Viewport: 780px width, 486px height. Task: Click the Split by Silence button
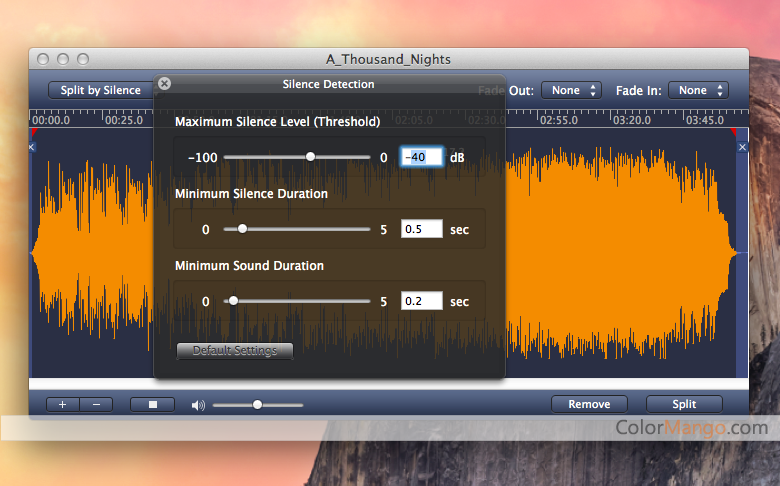tap(100, 90)
